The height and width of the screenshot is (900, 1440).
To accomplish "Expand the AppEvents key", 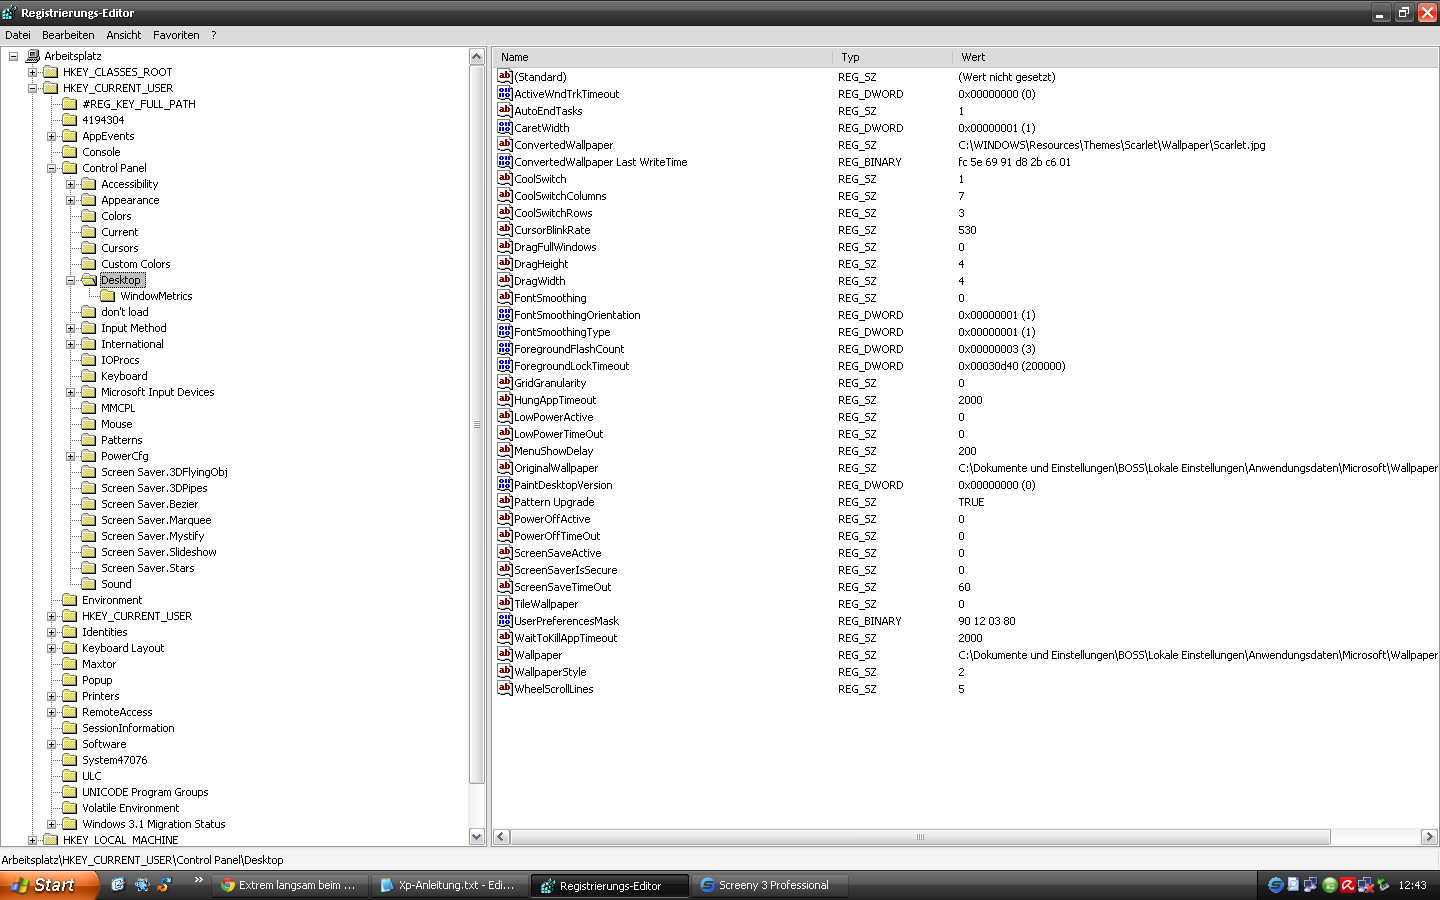I will point(52,136).
